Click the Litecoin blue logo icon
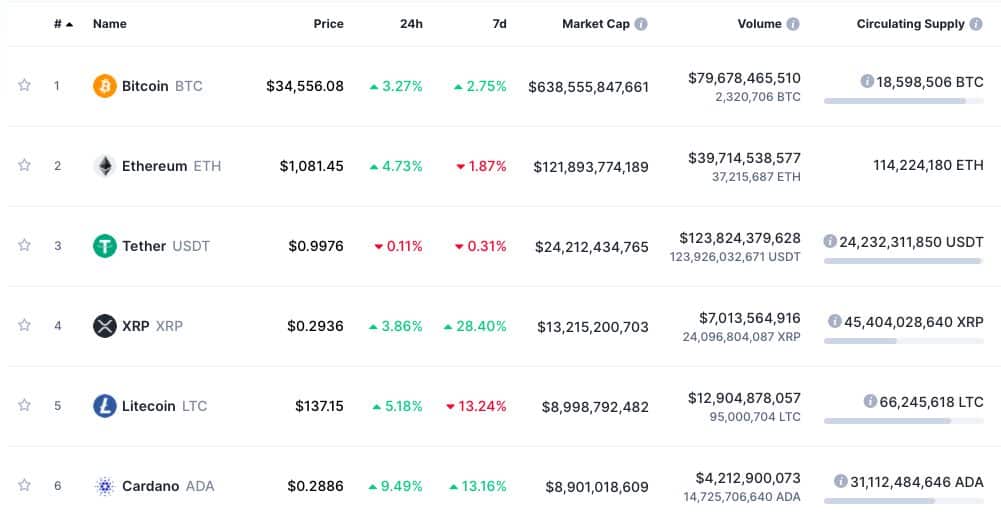Image resolution: width=1001 pixels, height=512 pixels. 105,405
